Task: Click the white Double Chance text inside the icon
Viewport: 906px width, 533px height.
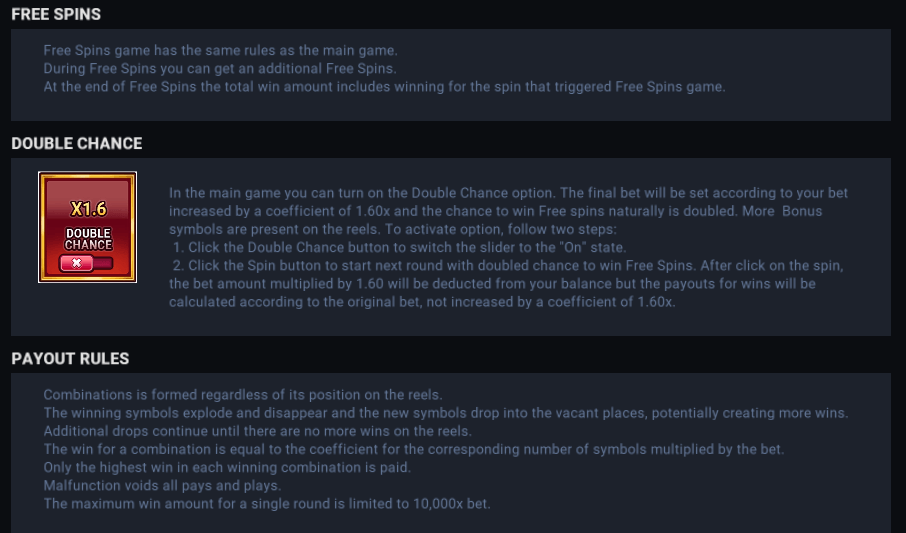Action: pos(88,239)
